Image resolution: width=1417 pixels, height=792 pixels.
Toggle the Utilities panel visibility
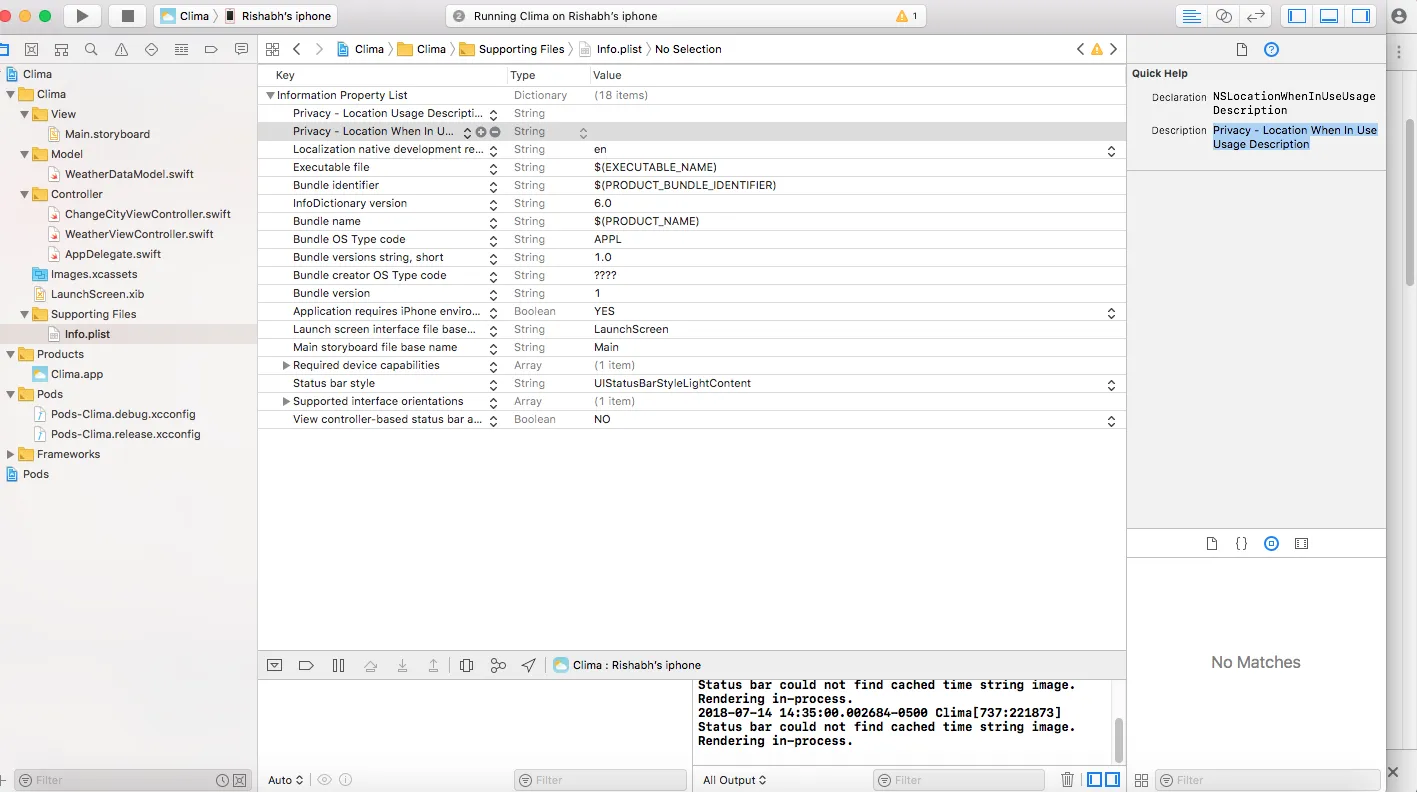(1361, 16)
